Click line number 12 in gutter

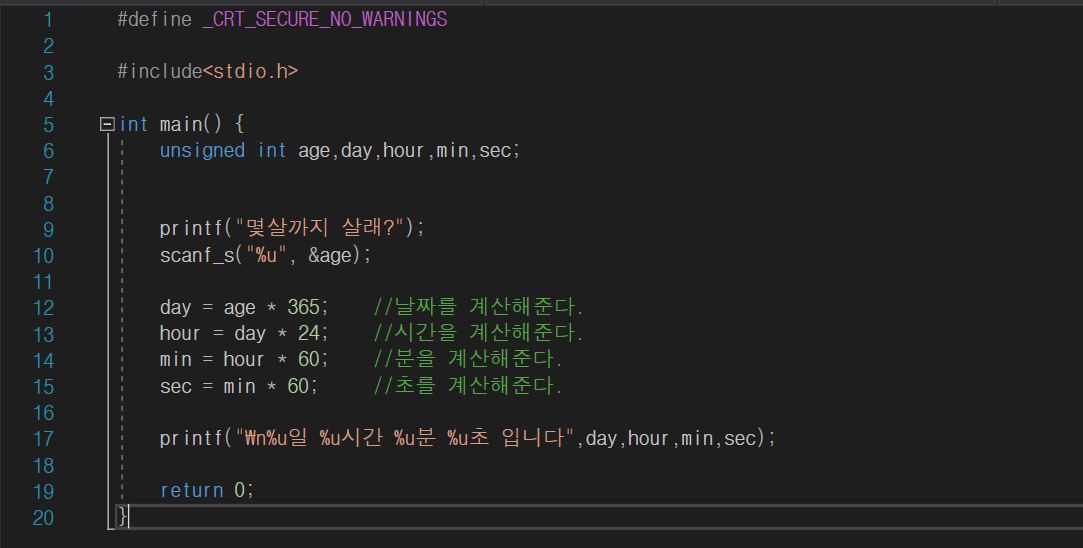tap(44, 308)
